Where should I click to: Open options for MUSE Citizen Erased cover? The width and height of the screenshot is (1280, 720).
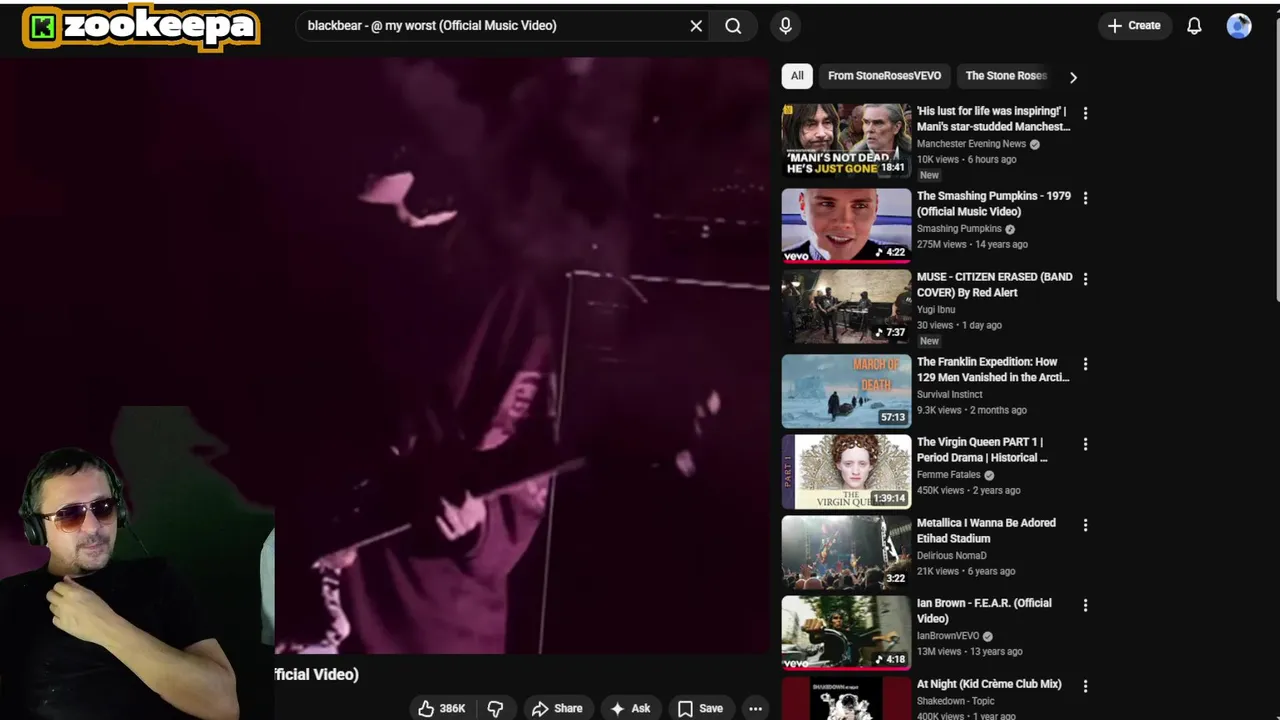point(1085,279)
